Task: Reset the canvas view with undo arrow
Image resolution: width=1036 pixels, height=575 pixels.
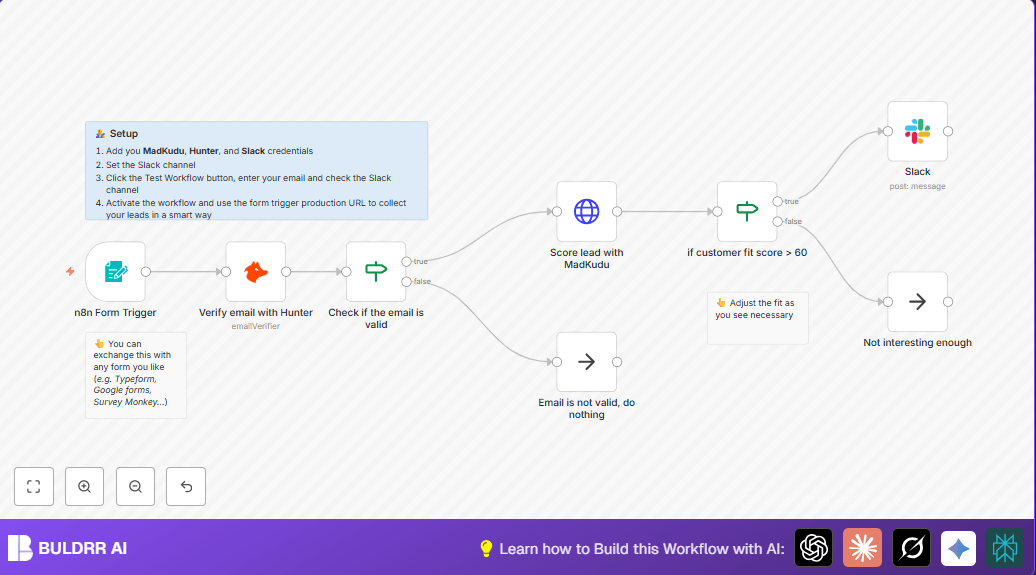Action: (186, 486)
